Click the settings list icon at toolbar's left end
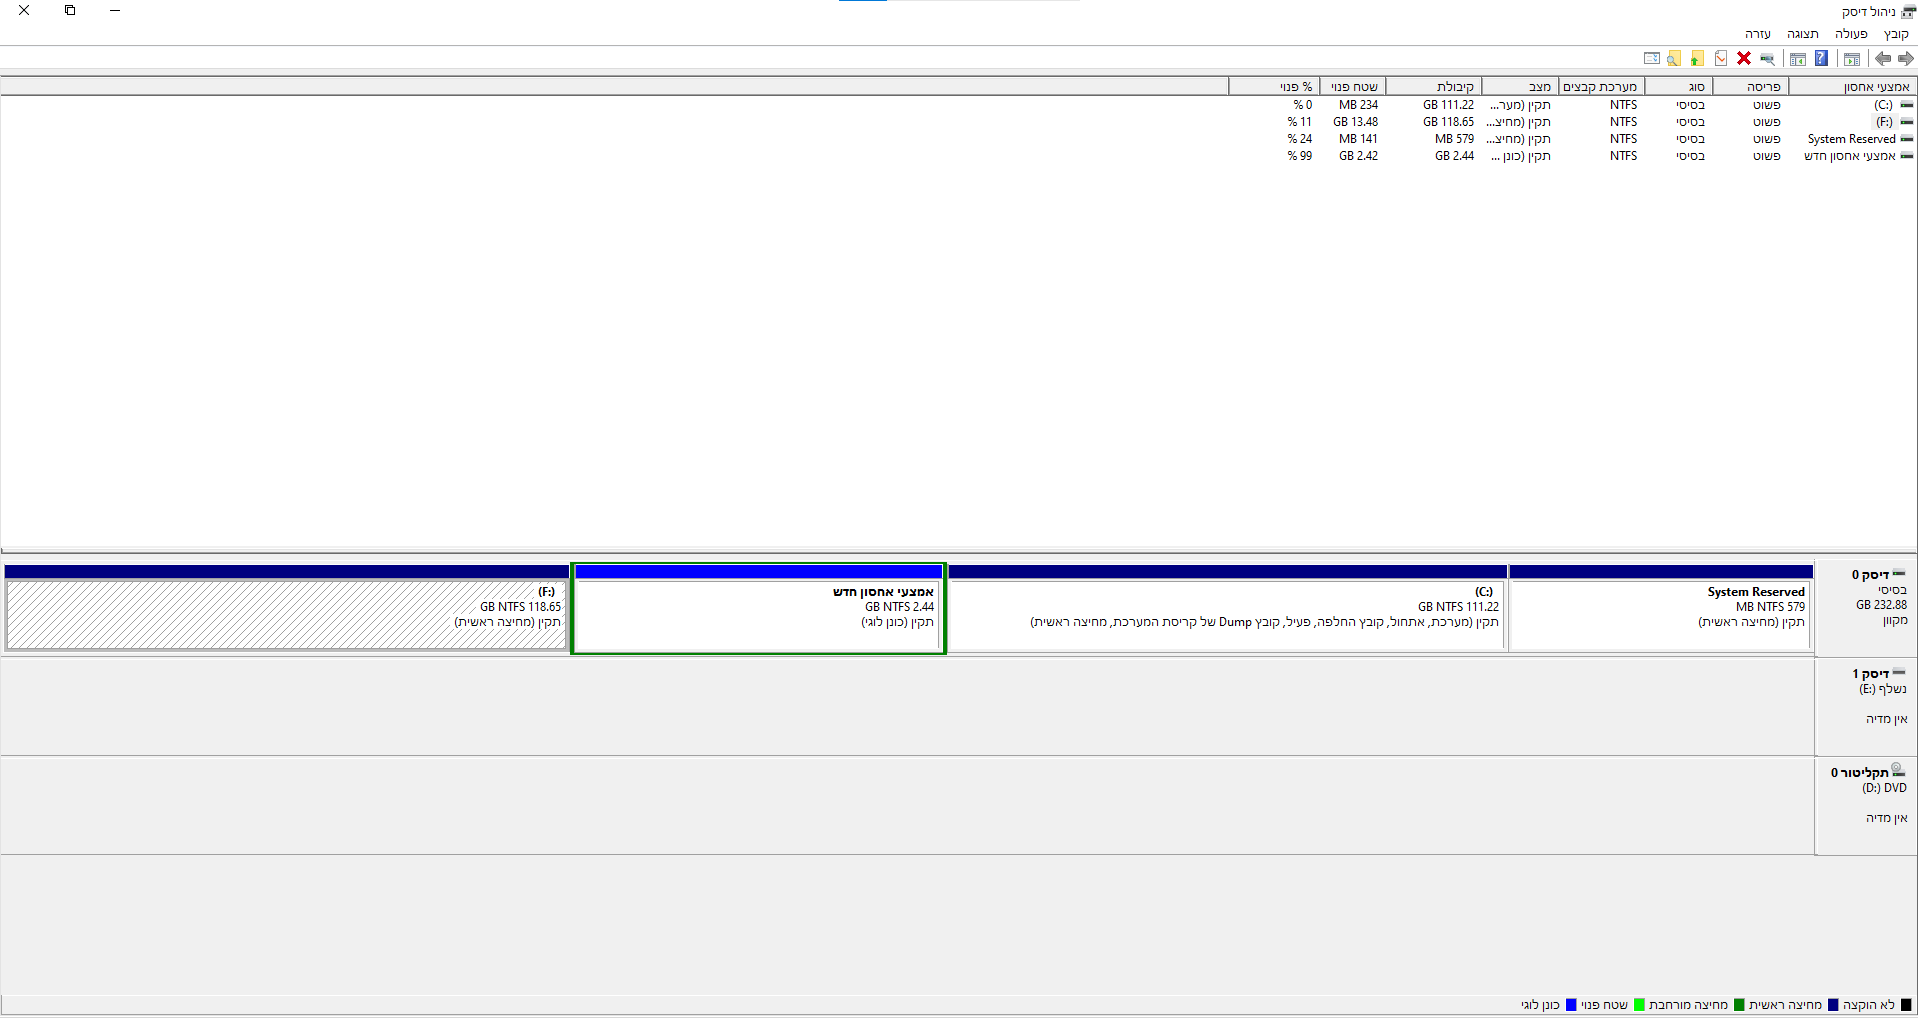 (x=1651, y=59)
